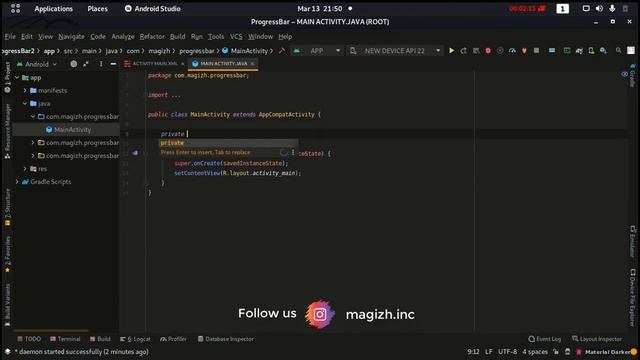Click the Apply Changes and Restart icon

point(464,51)
